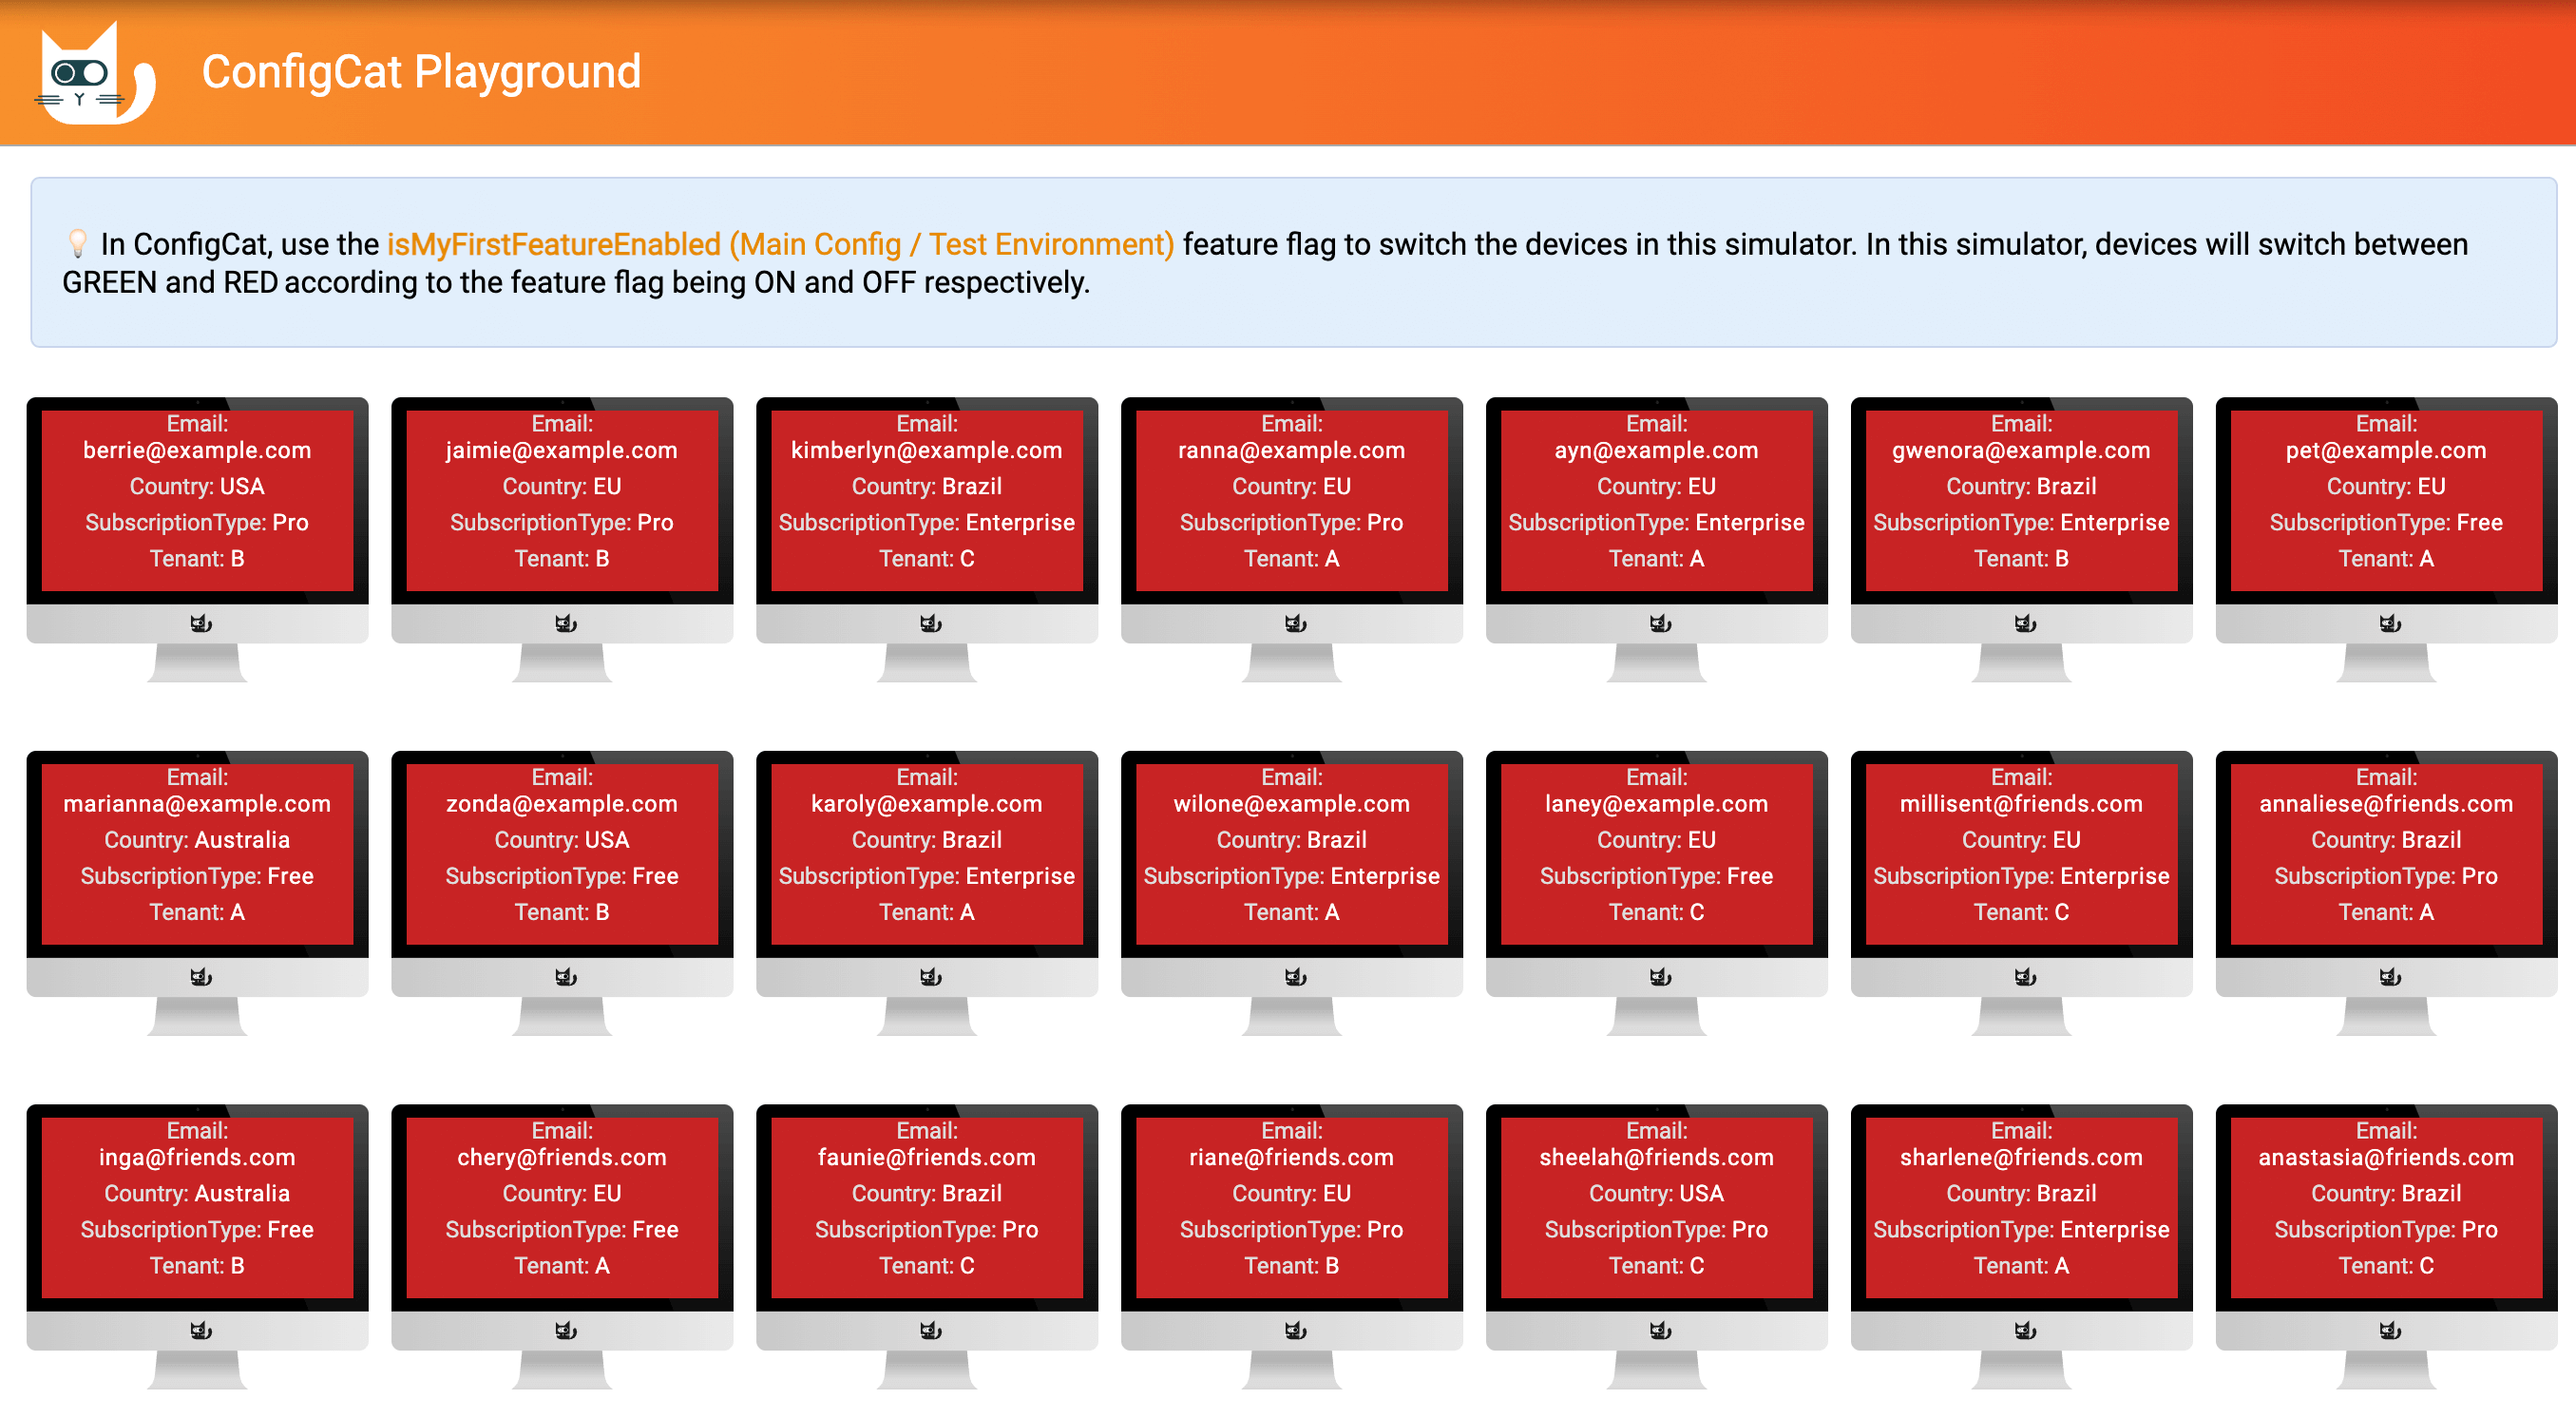This screenshot has height=1418, width=2576.
Task: Select the ranna@example.com device screen
Action: pos(1291,500)
